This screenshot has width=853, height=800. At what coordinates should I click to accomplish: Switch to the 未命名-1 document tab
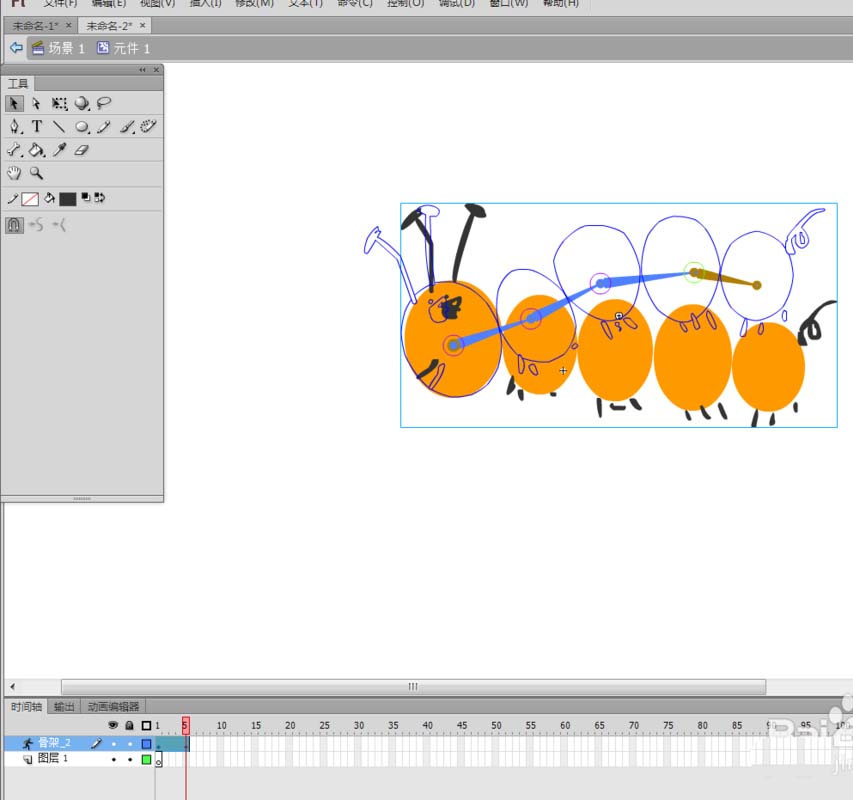[x=36, y=25]
